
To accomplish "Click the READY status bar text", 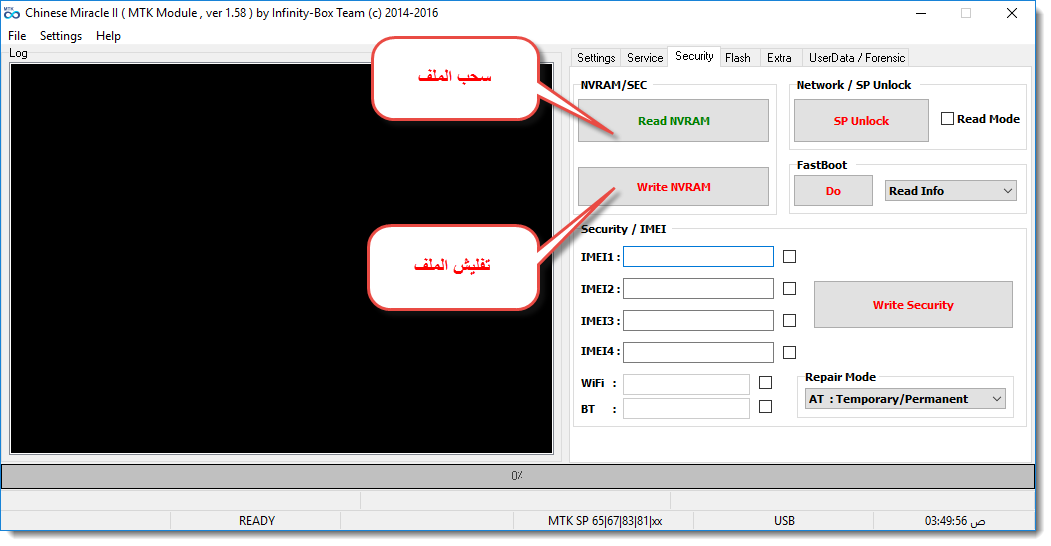I will pyautogui.click(x=257, y=521).
